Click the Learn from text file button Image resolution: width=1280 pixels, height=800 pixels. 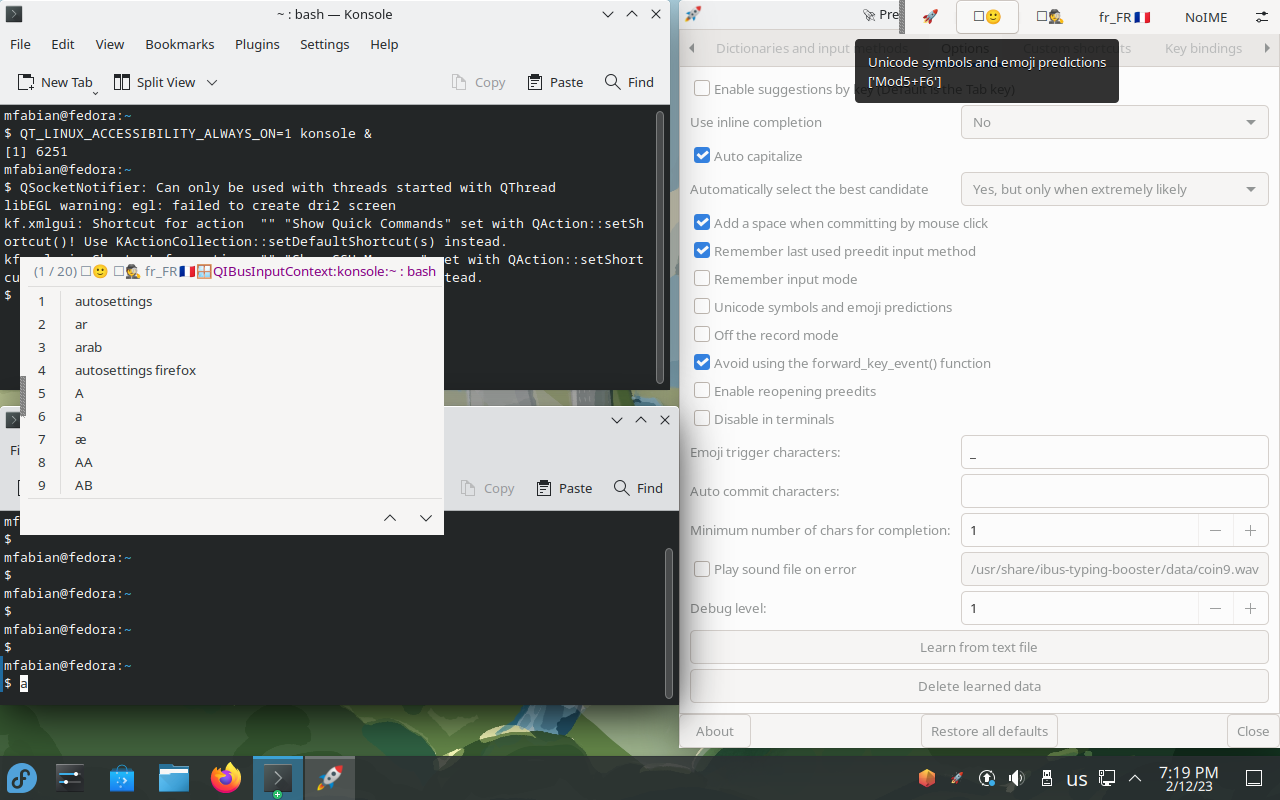979,647
